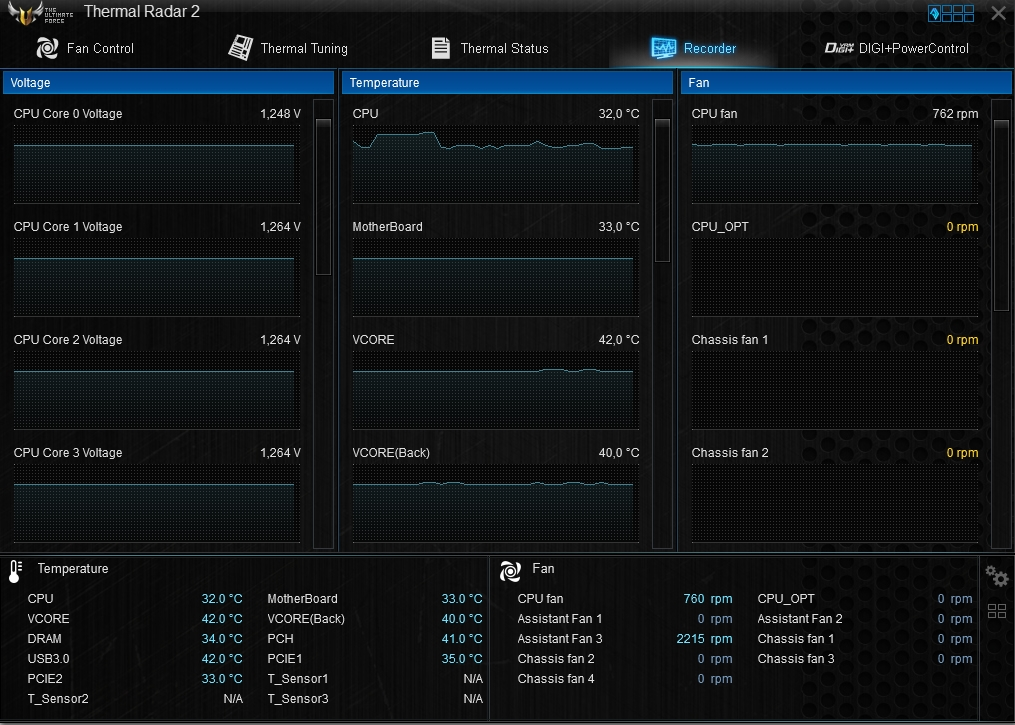Screen dimensions: 1015x725
Task: Click the Fan recorder panel scrollbar thumb
Action: (x=1001, y=218)
